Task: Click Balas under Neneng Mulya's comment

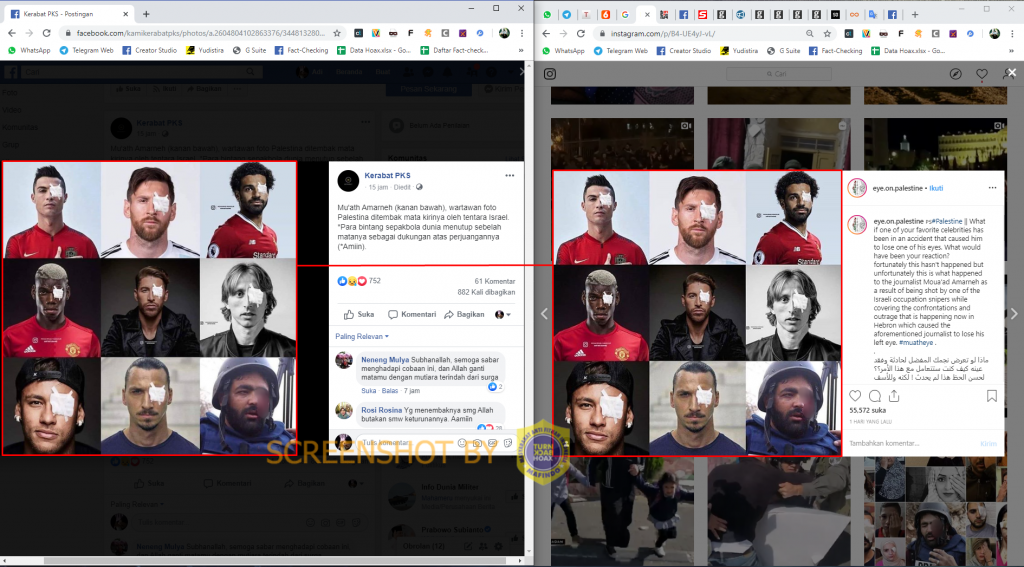Action: pos(390,391)
